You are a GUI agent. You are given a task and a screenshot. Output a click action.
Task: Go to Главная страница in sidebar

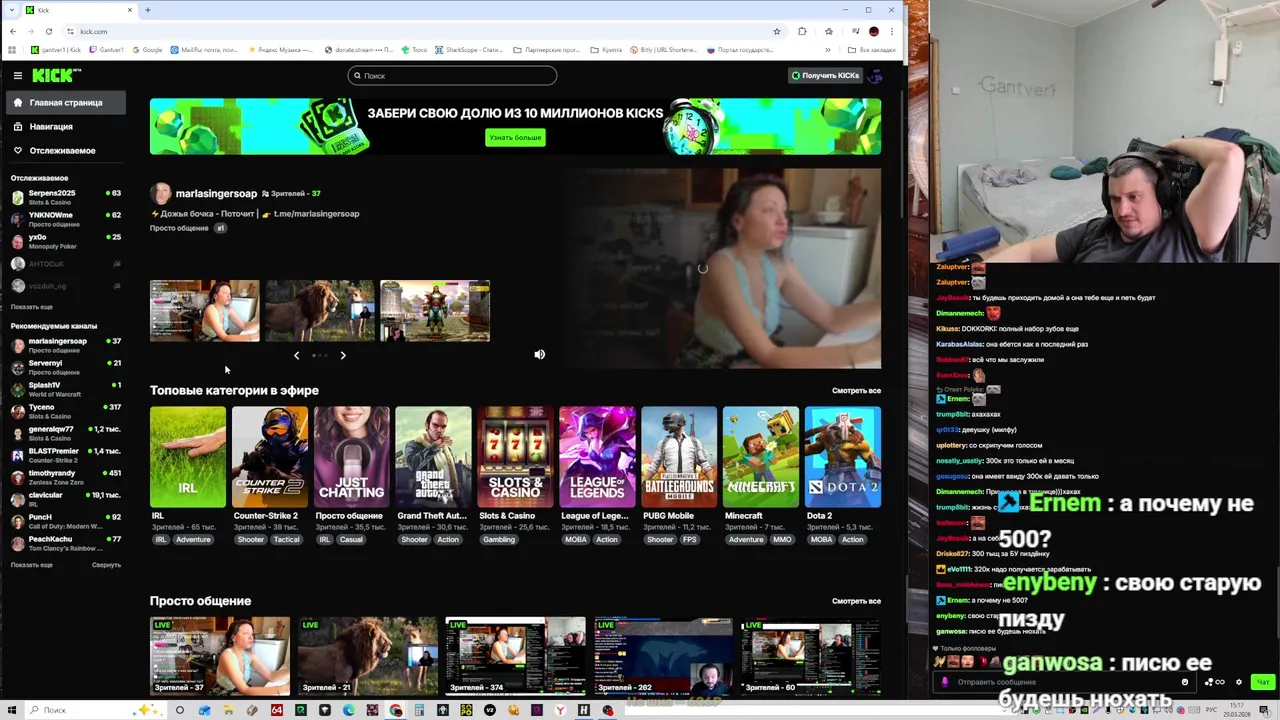pos(65,103)
